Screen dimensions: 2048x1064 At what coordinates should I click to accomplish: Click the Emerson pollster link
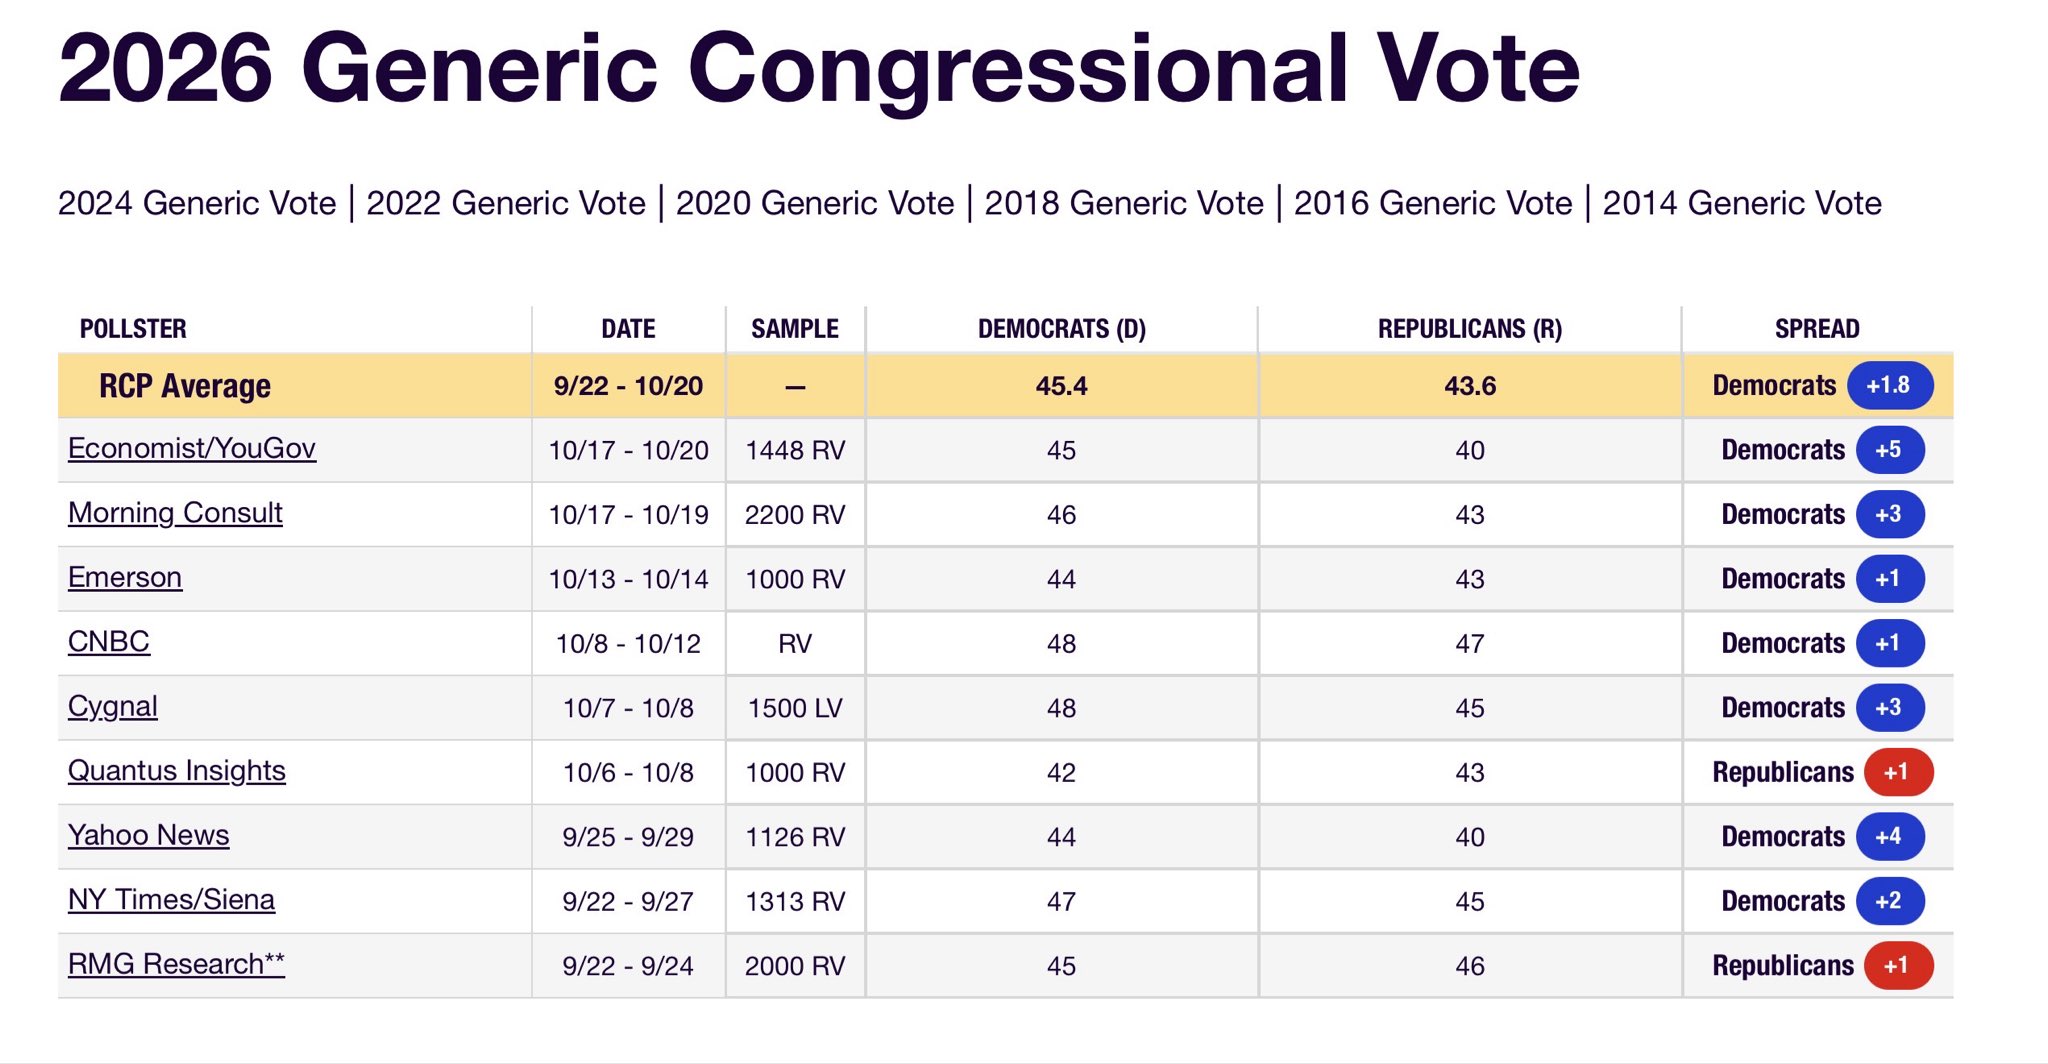coord(125,577)
